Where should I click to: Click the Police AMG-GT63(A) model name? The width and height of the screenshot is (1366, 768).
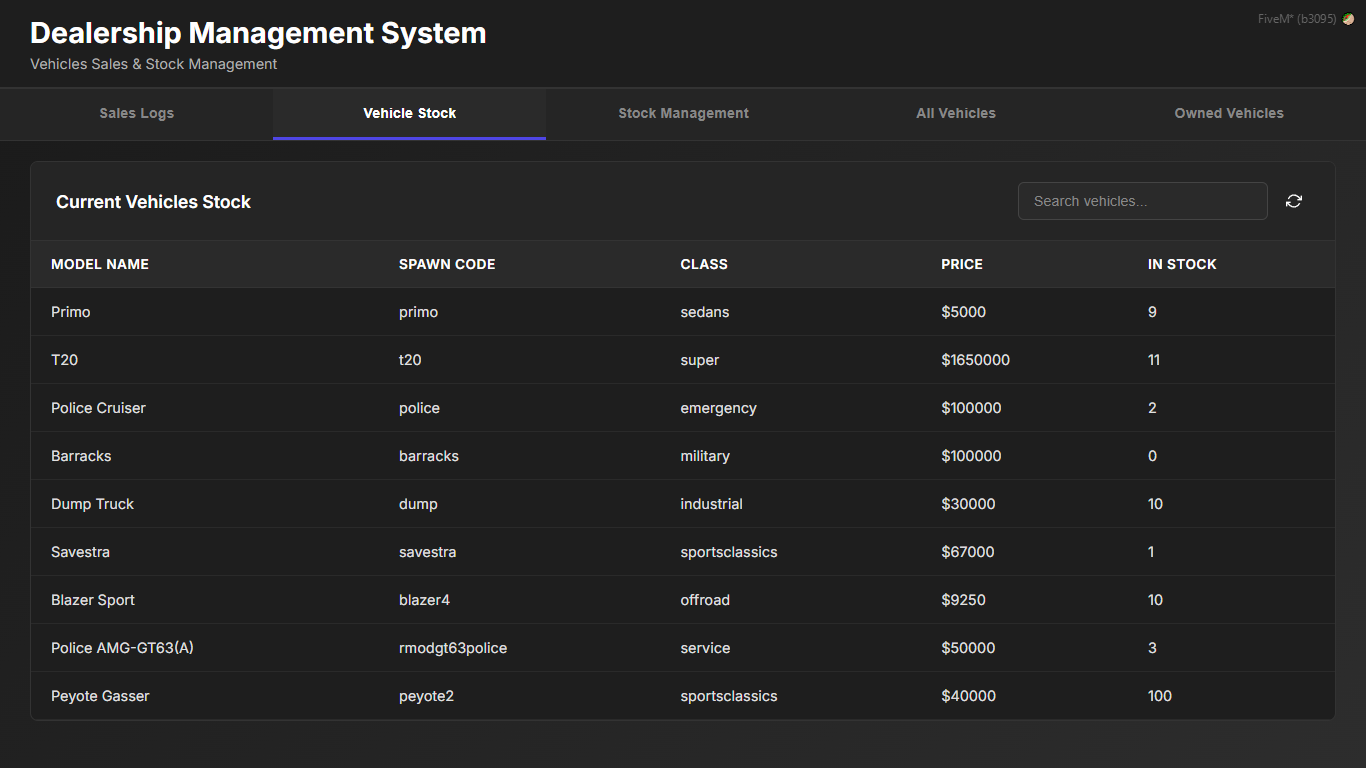pos(122,648)
